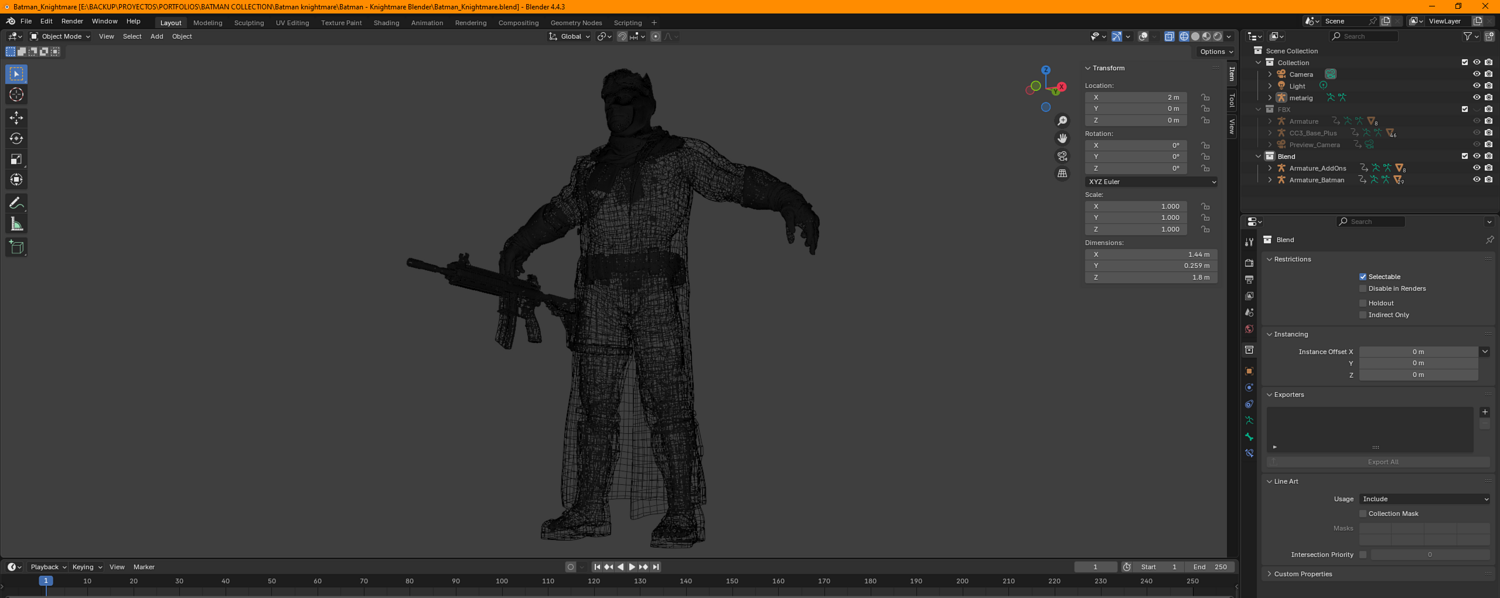Open the View Layer properties tab icon
The width and height of the screenshot is (1500, 598).
1249,296
